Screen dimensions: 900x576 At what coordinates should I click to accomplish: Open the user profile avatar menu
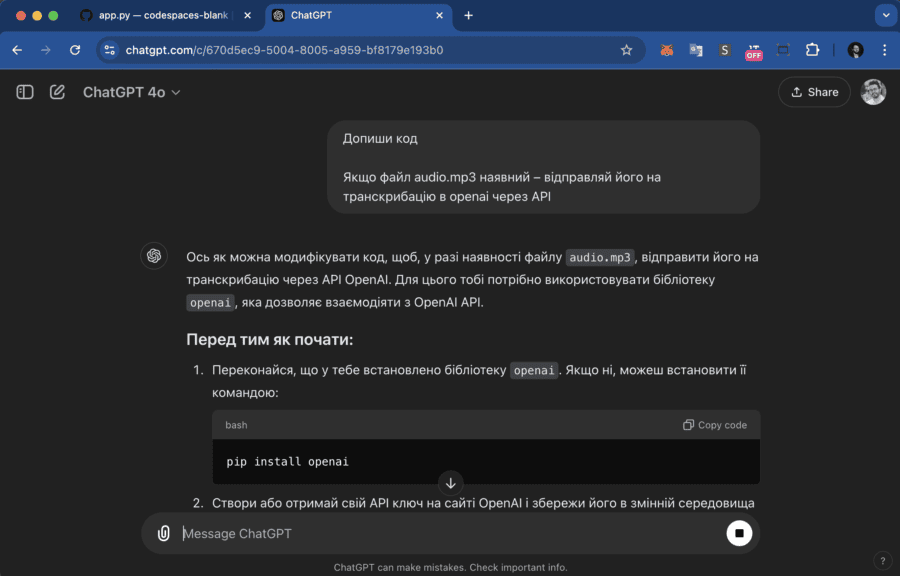pos(873,92)
